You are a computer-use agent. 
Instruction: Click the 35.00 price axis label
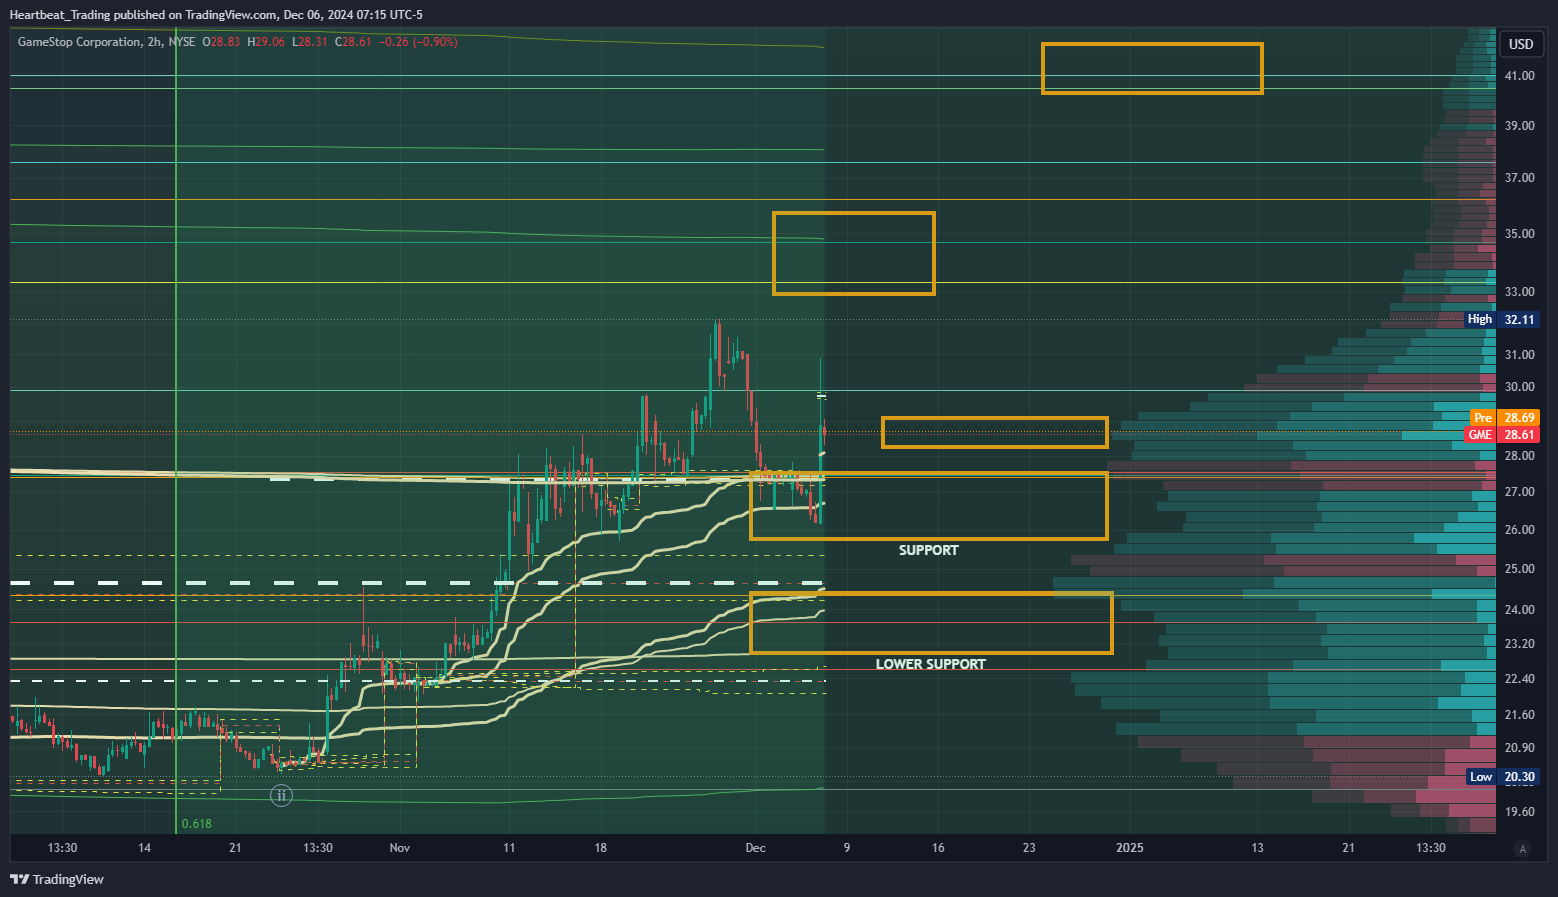click(x=1520, y=234)
